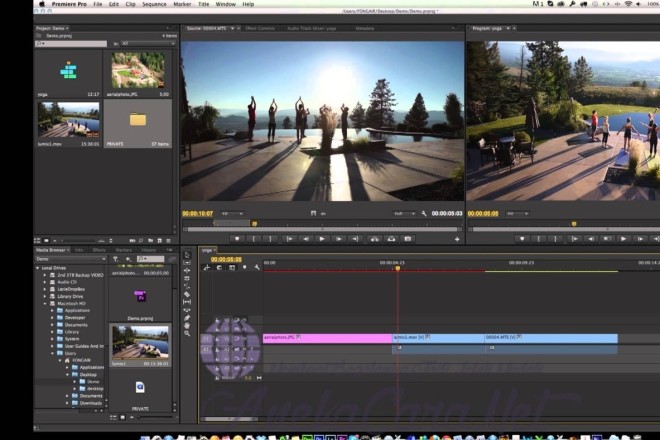Click Wi-Fi icon in macOS menu bar
This screenshot has width=660, height=440.
click(628, 4)
